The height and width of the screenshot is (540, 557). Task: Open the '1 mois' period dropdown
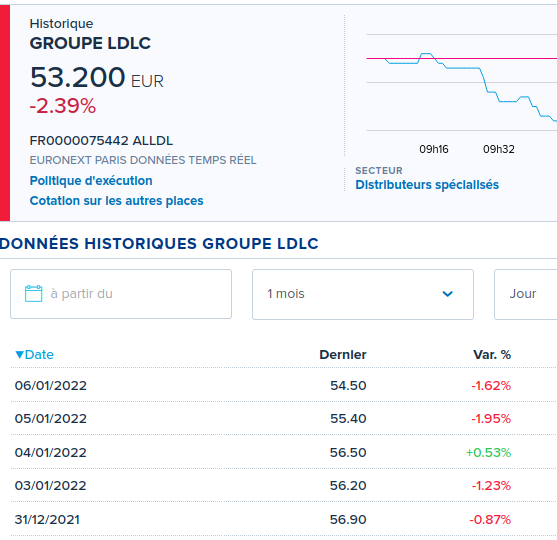(x=363, y=294)
